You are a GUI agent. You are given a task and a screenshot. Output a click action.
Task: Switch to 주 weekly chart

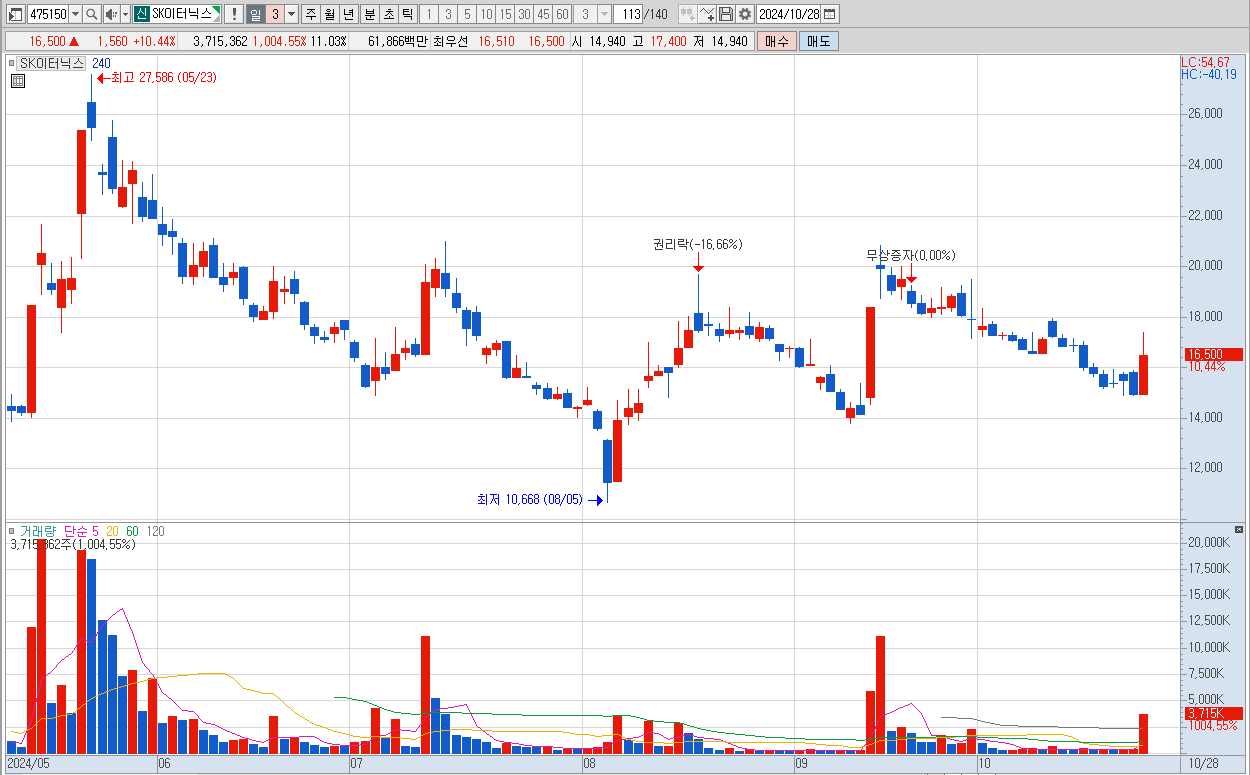pos(310,14)
